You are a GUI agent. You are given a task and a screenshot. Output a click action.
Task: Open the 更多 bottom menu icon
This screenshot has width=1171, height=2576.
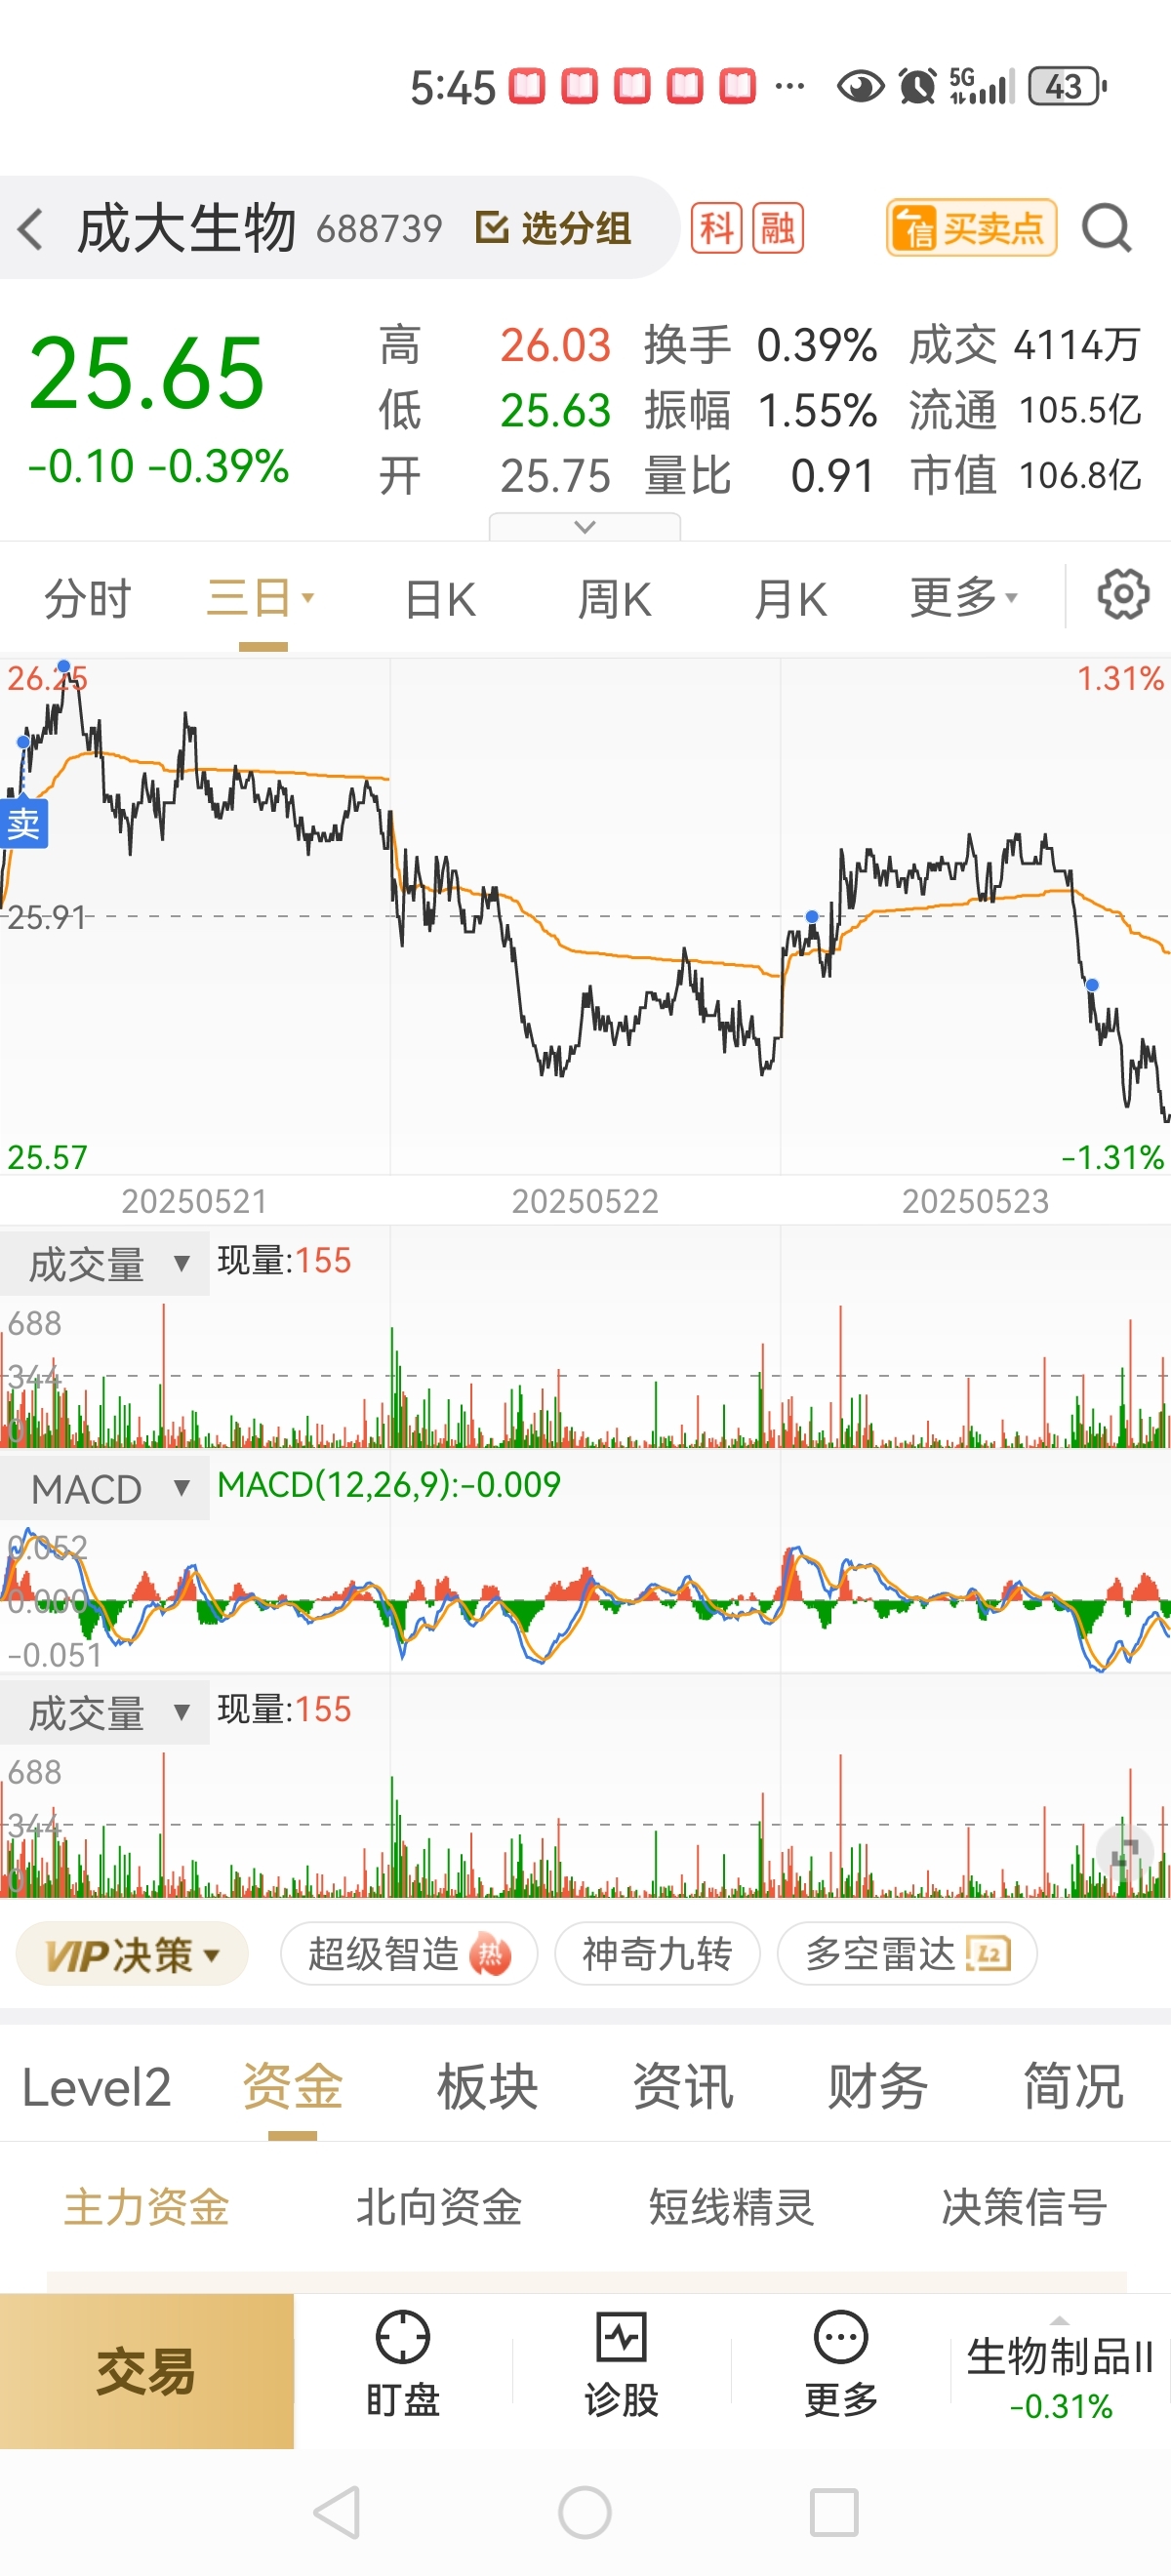[x=841, y=2364]
